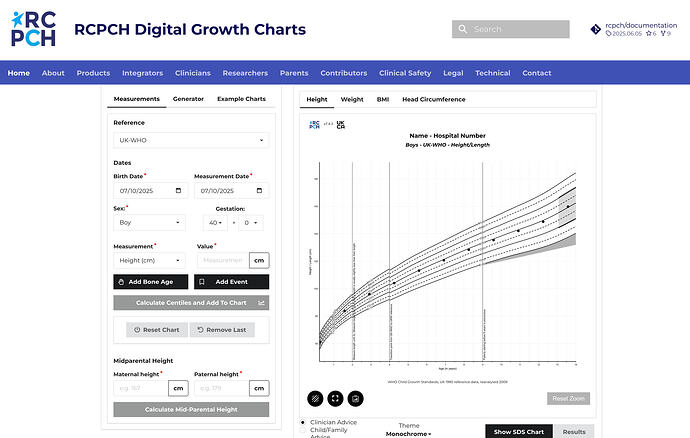Click Calculate Centiles and Add To Chart
Image resolution: width=690 pixels, height=438 pixels.
click(191, 303)
